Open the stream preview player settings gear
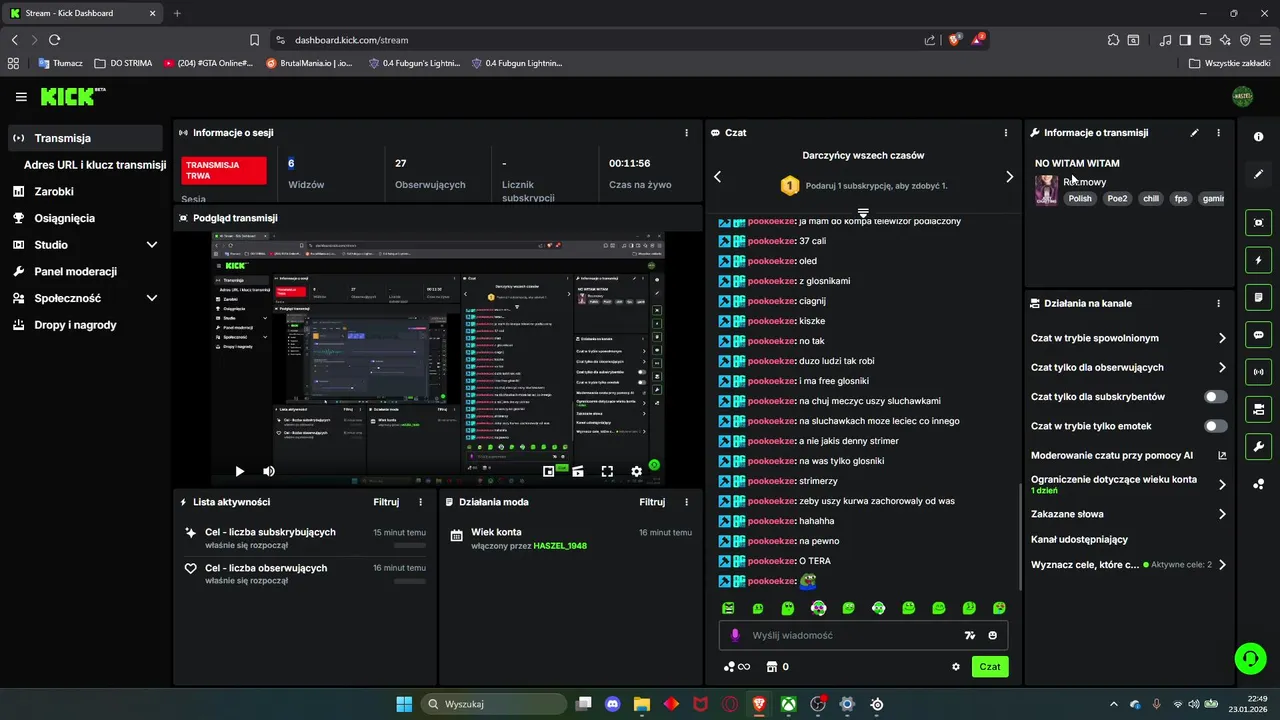 coord(636,471)
